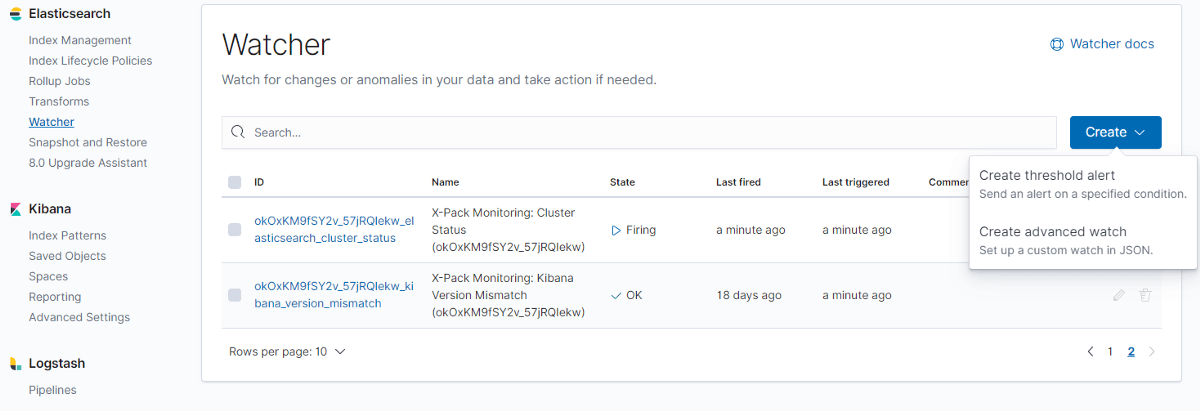Select the elasticsearch_cluster_status watch checkbox
This screenshot has width=1200, height=411.
coord(235,230)
